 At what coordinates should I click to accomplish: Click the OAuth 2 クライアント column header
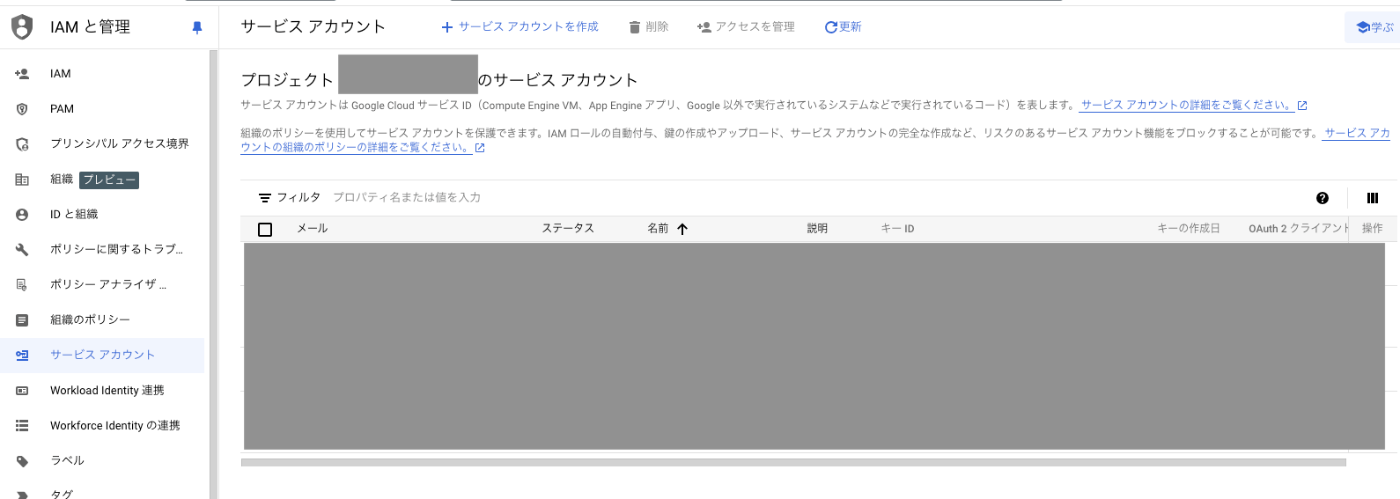(x=1299, y=229)
